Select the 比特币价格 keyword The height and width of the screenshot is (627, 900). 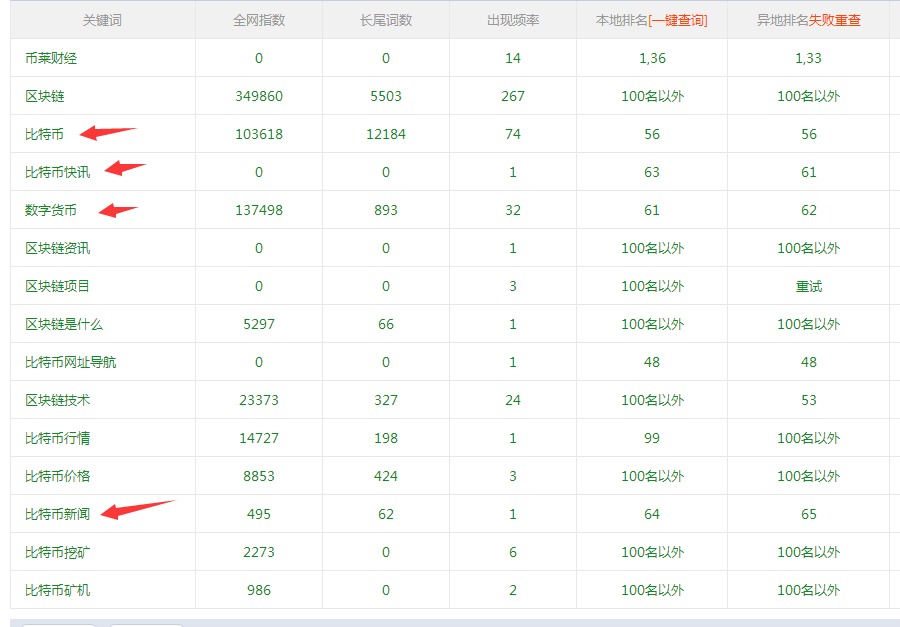pyautogui.click(x=57, y=476)
